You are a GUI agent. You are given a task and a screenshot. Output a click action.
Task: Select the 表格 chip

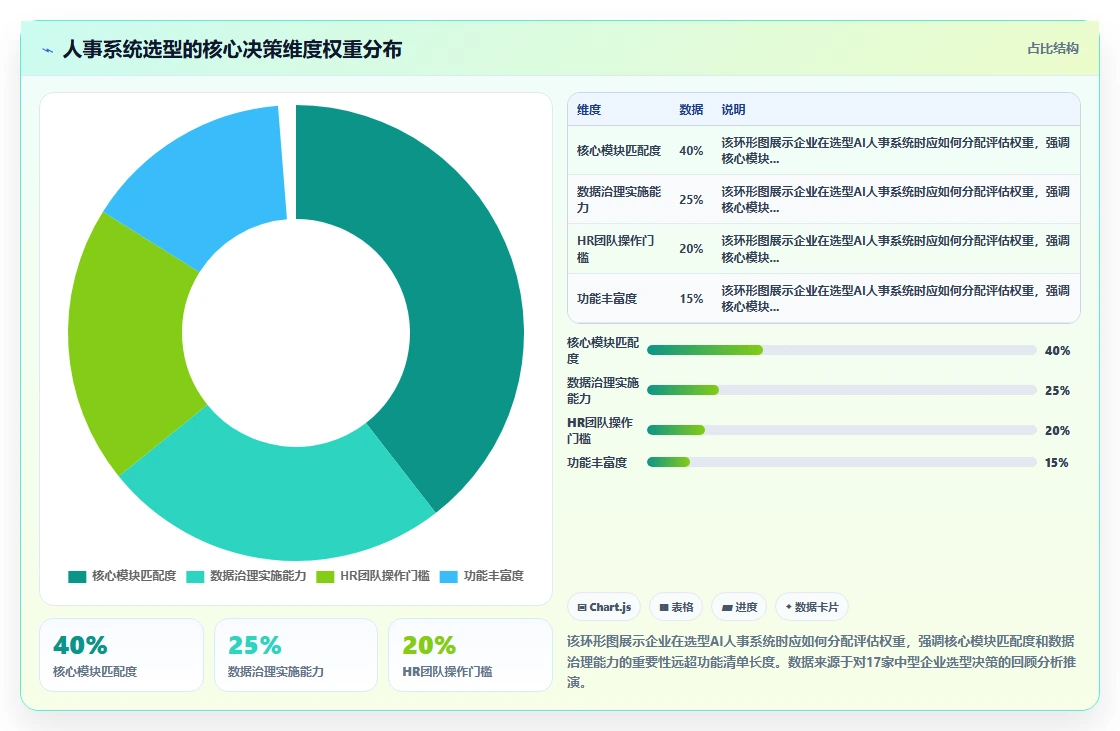tap(676, 607)
